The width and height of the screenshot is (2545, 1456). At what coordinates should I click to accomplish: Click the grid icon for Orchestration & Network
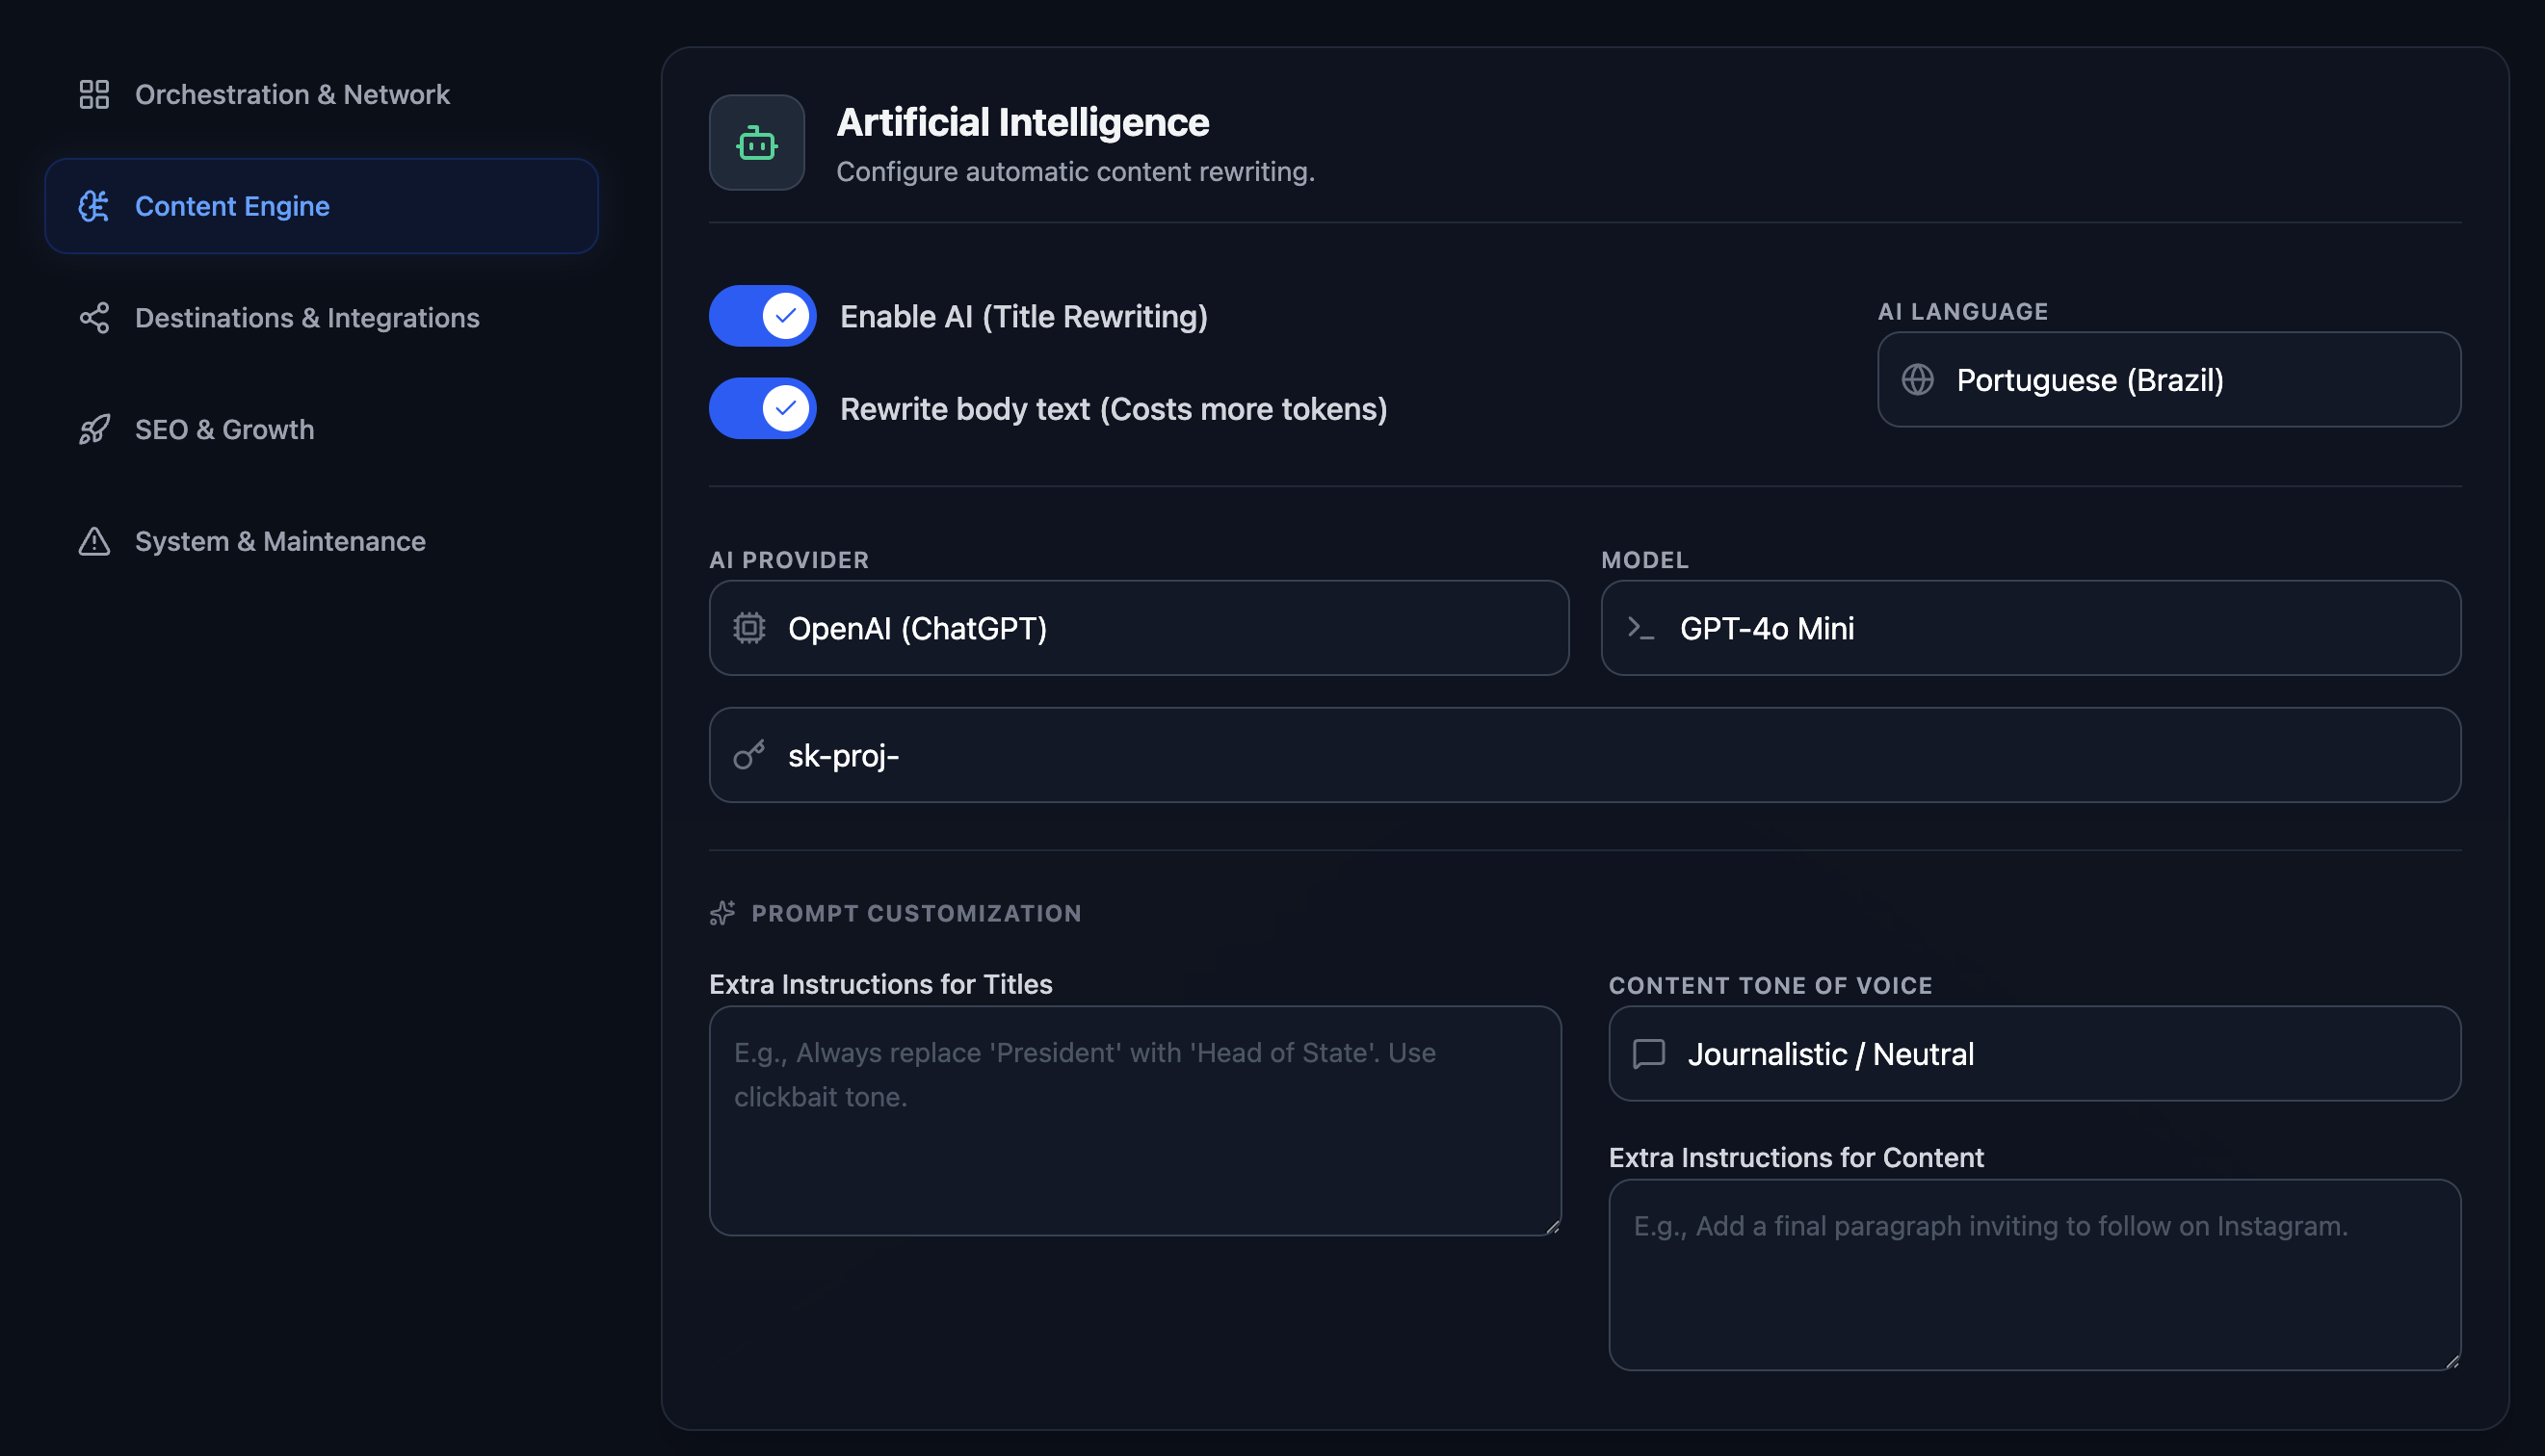[x=94, y=94]
